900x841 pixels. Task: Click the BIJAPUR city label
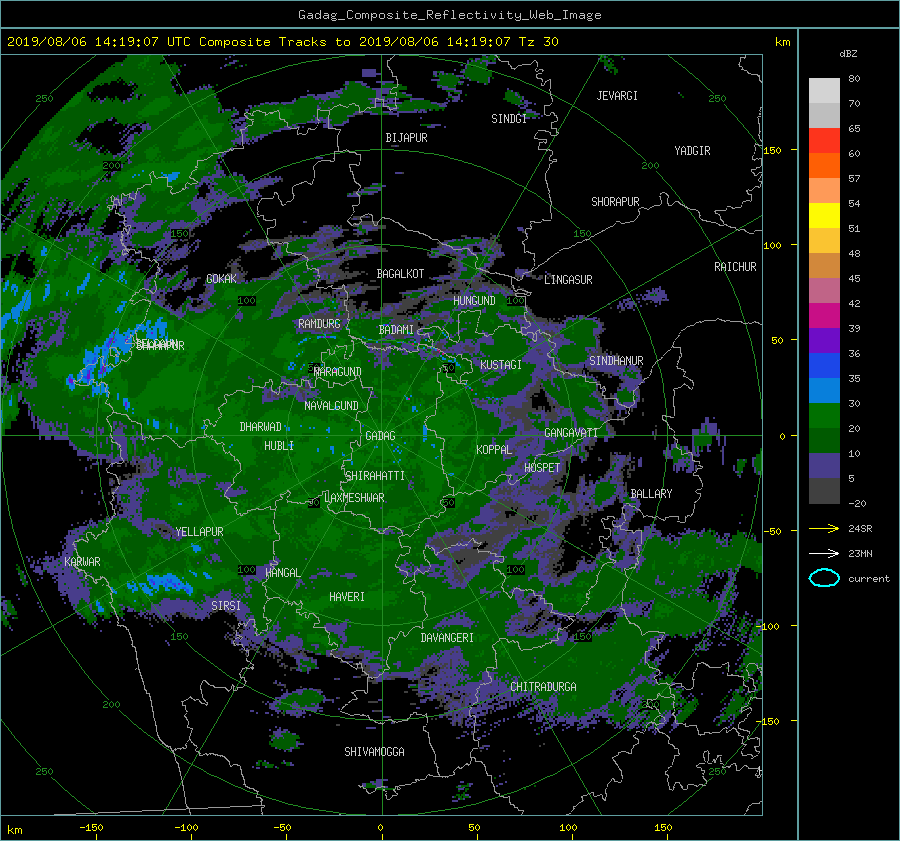(x=406, y=138)
